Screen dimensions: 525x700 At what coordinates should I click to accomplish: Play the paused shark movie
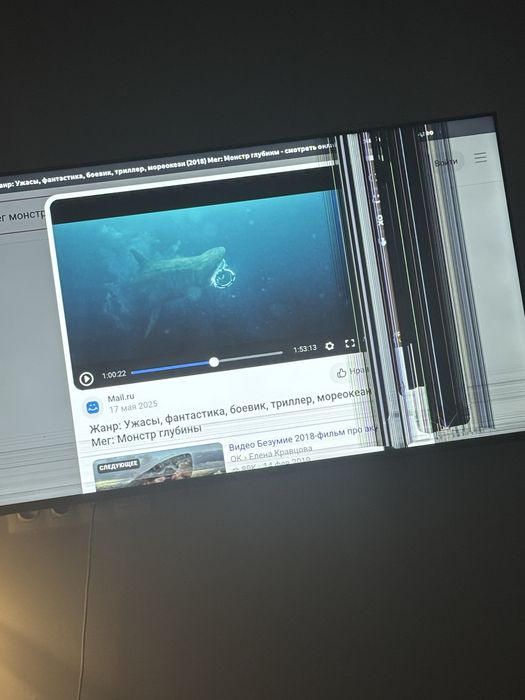tap(86, 379)
